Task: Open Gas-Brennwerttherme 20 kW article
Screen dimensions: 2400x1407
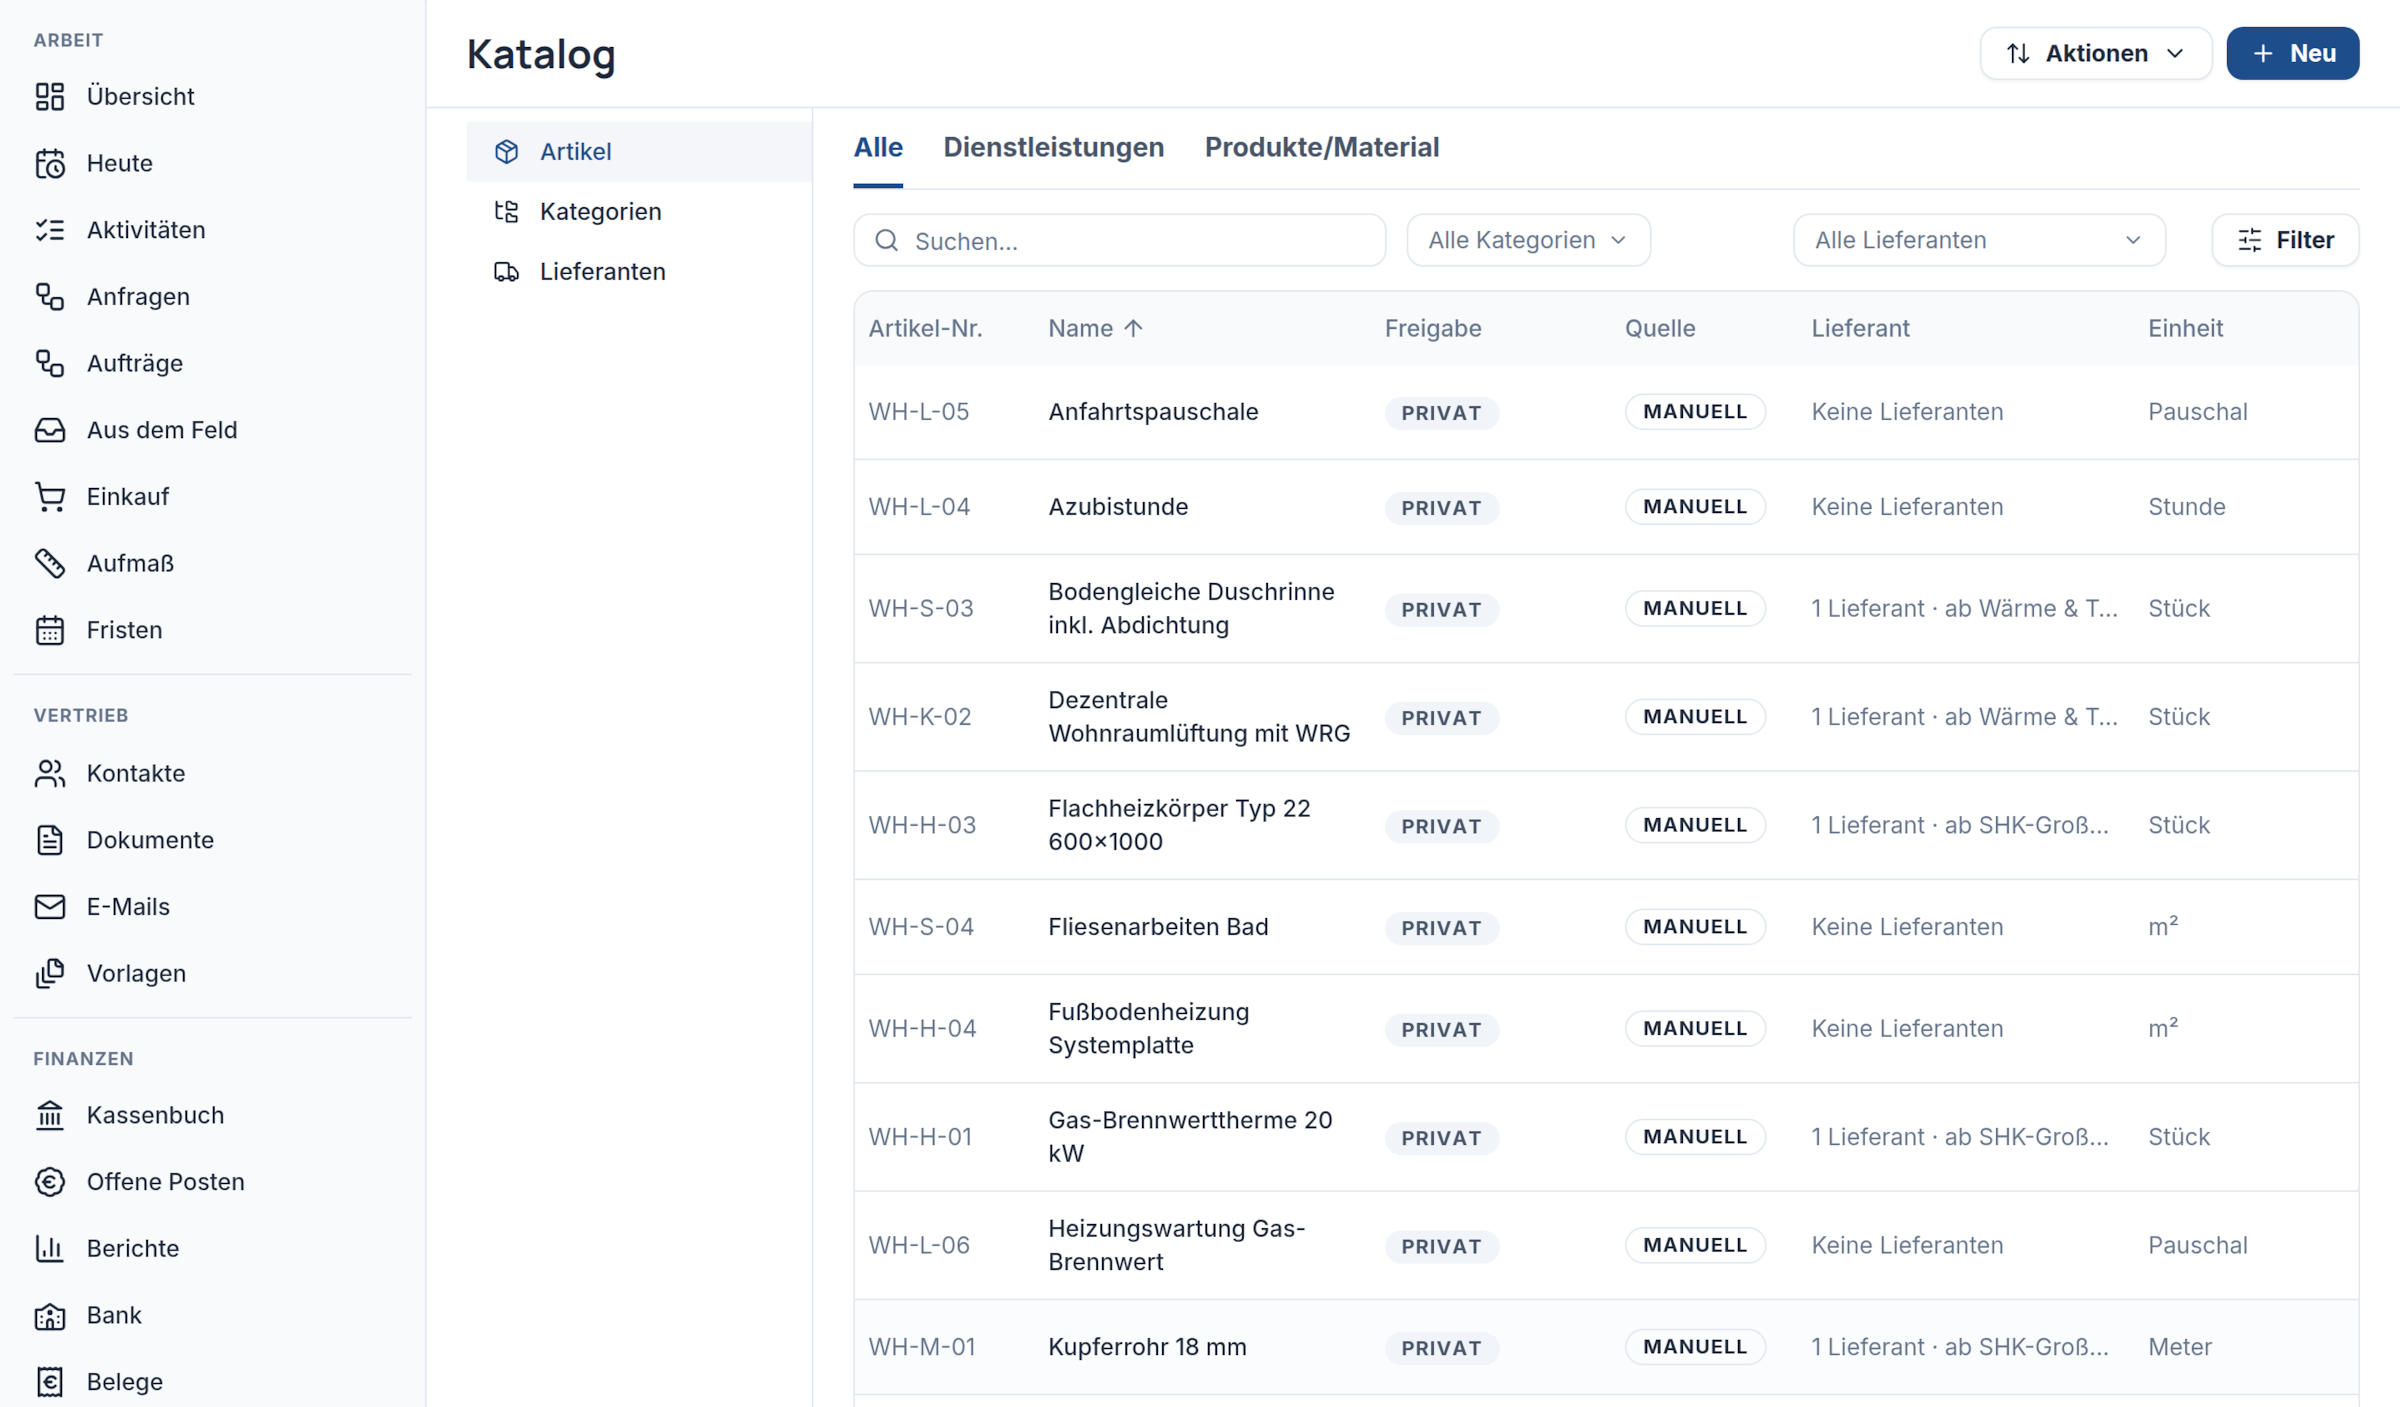Action: click(1190, 1136)
